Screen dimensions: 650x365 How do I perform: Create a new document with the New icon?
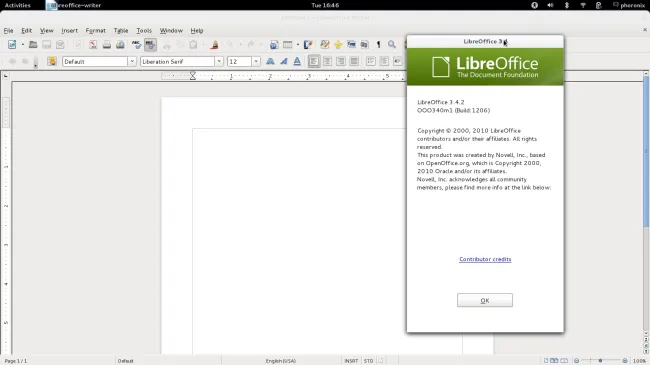pos(12,44)
